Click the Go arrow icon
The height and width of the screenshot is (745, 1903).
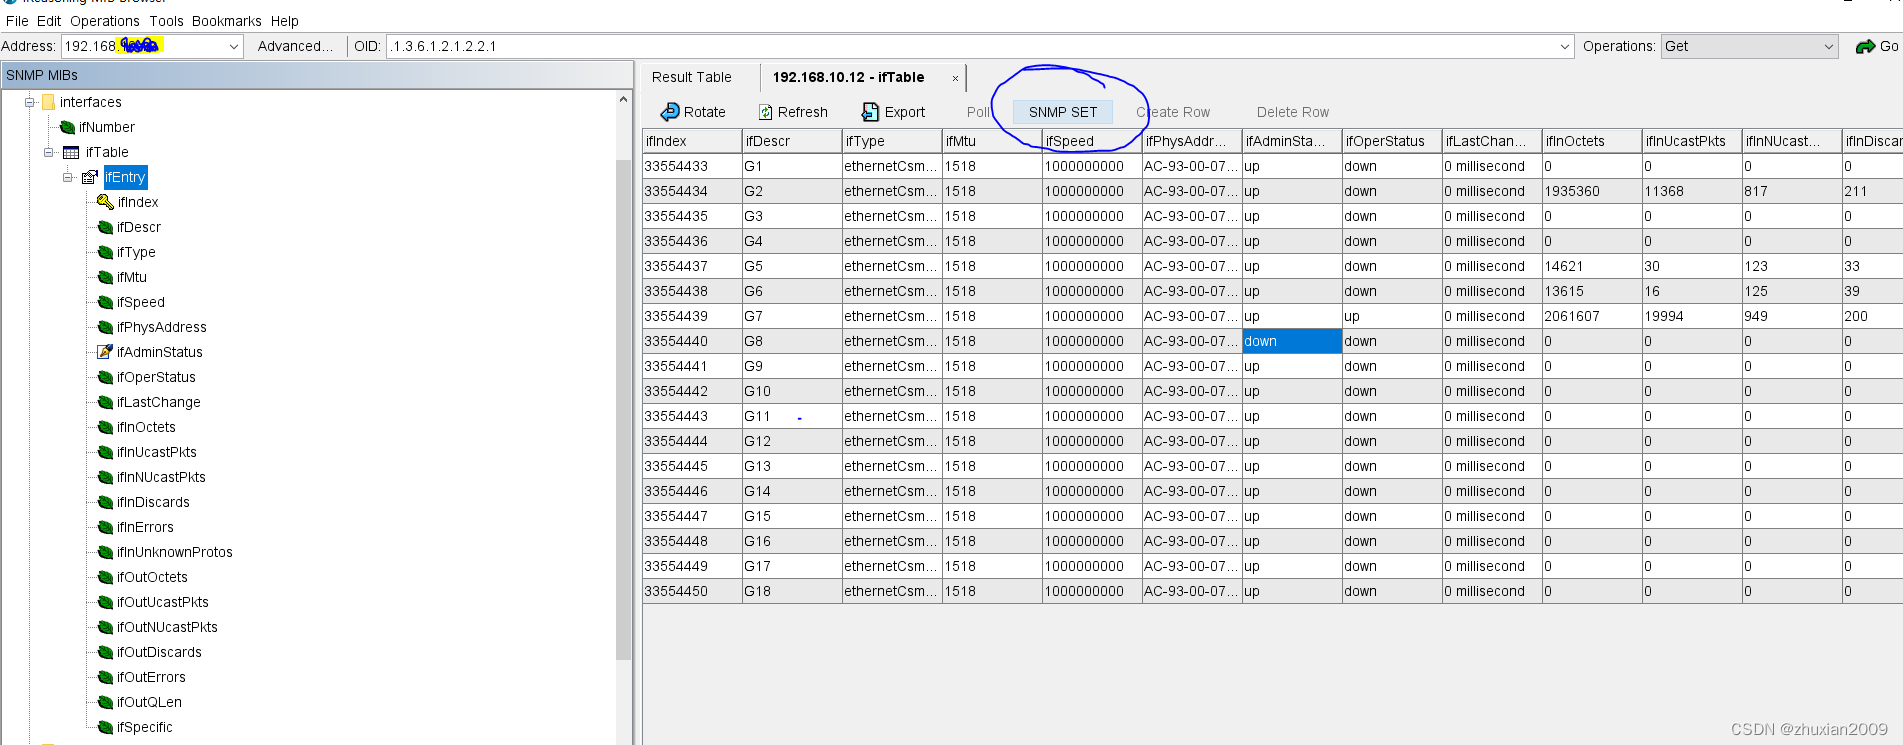point(1865,46)
